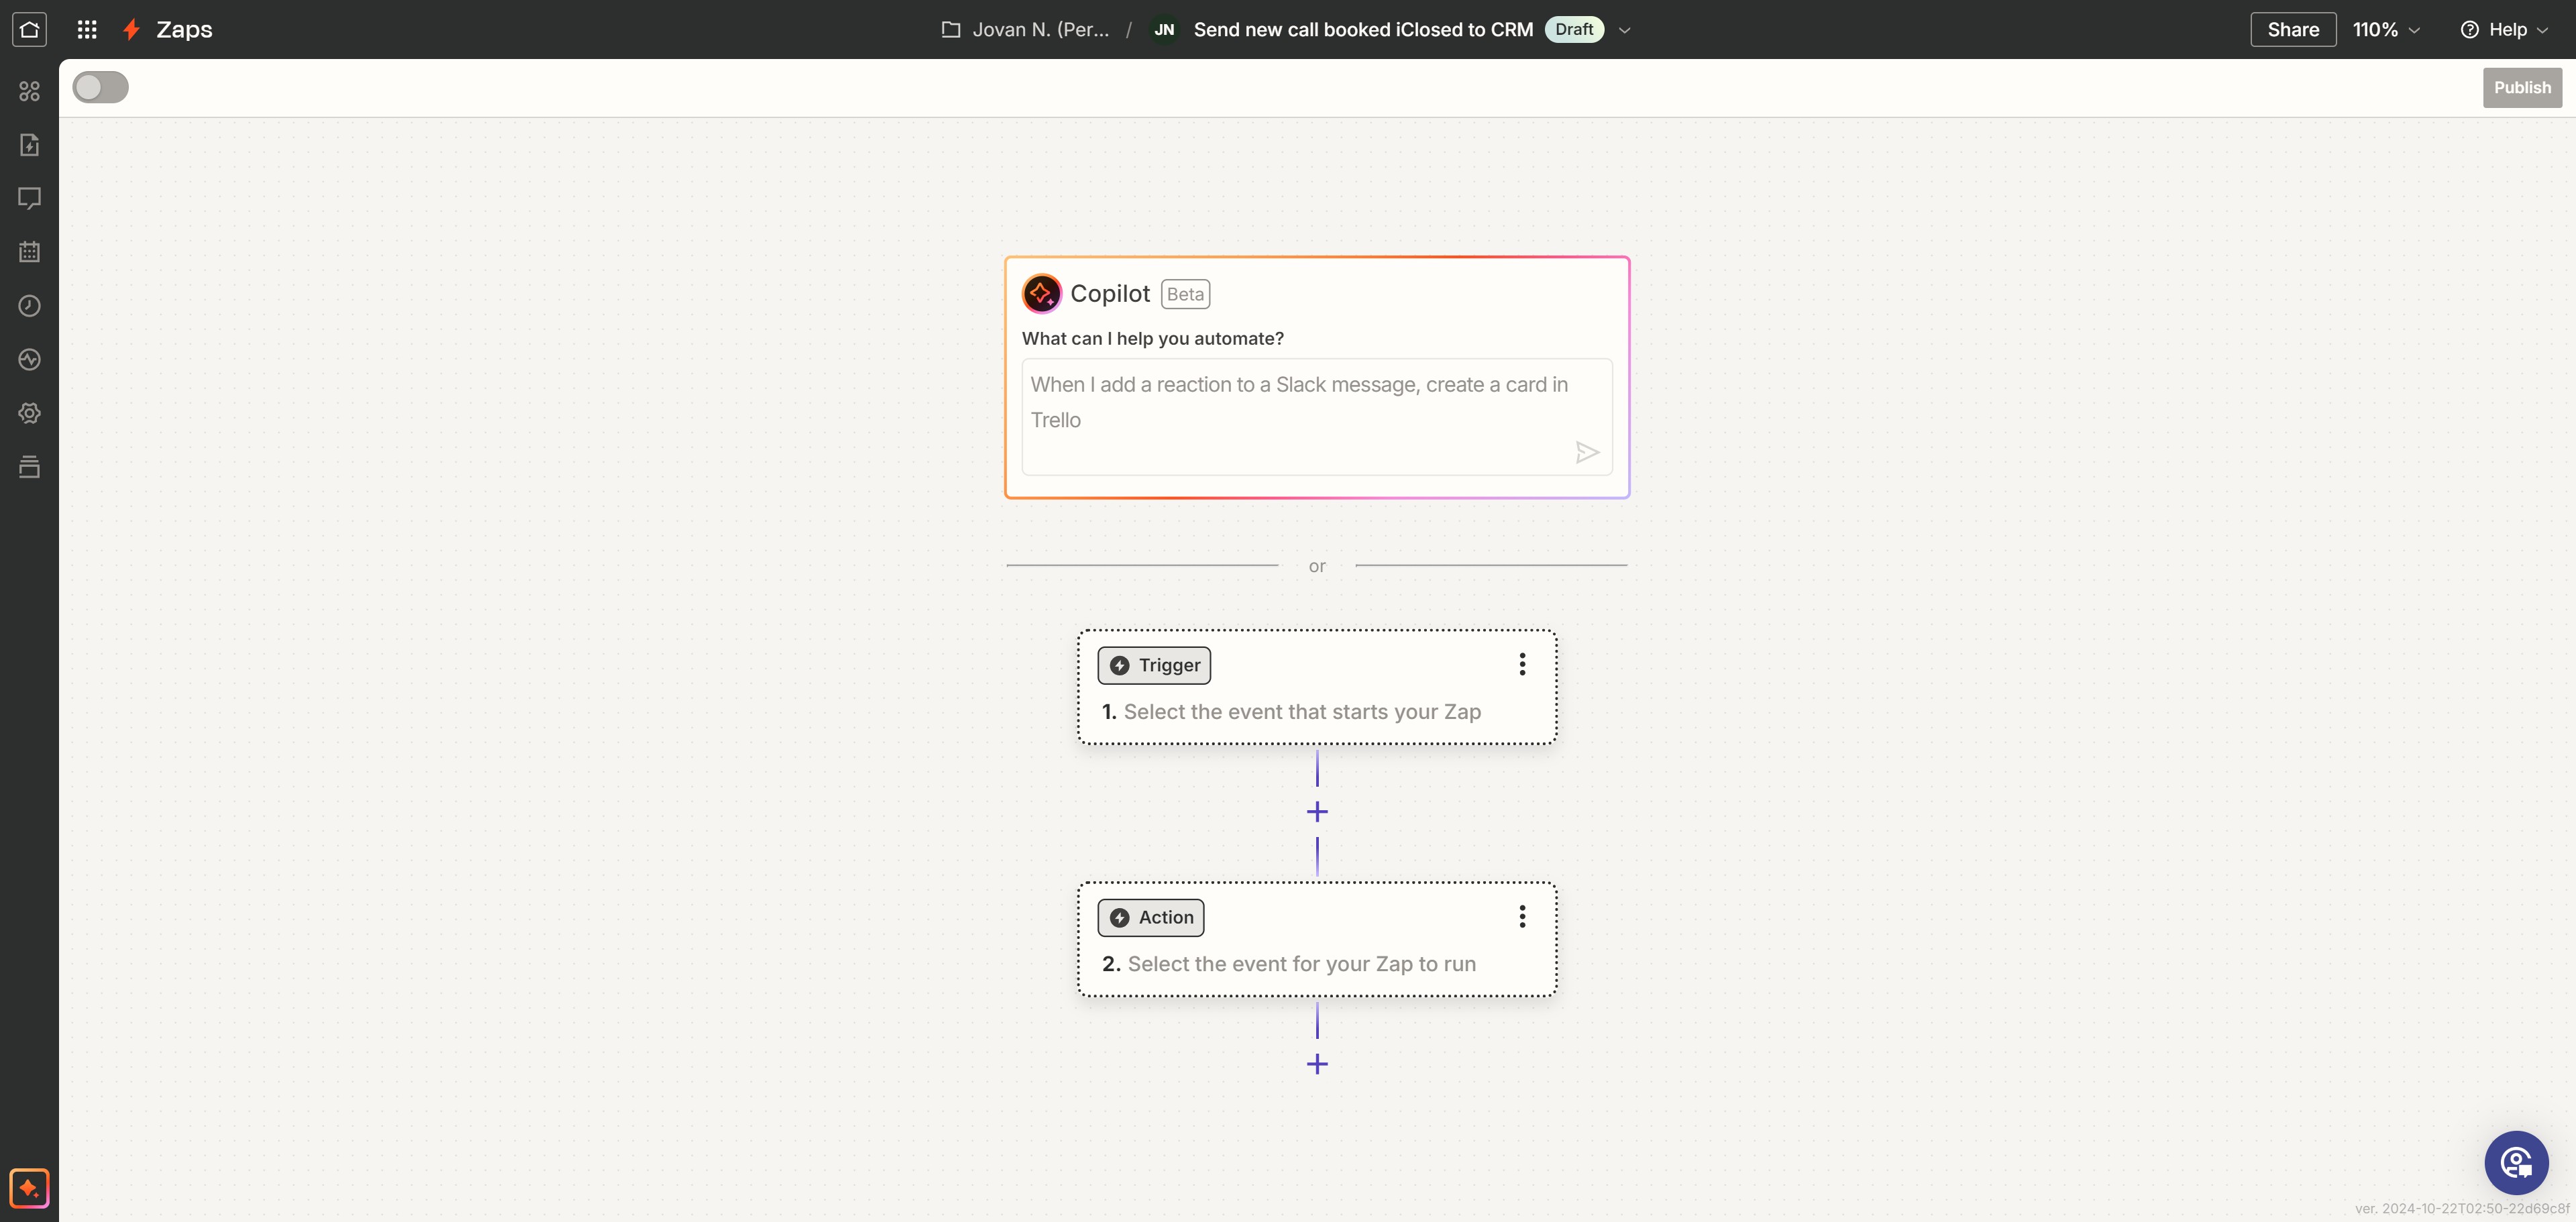This screenshot has height=1222, width=2576.
Task: Click the Publish button
Action: point(2521,87)
